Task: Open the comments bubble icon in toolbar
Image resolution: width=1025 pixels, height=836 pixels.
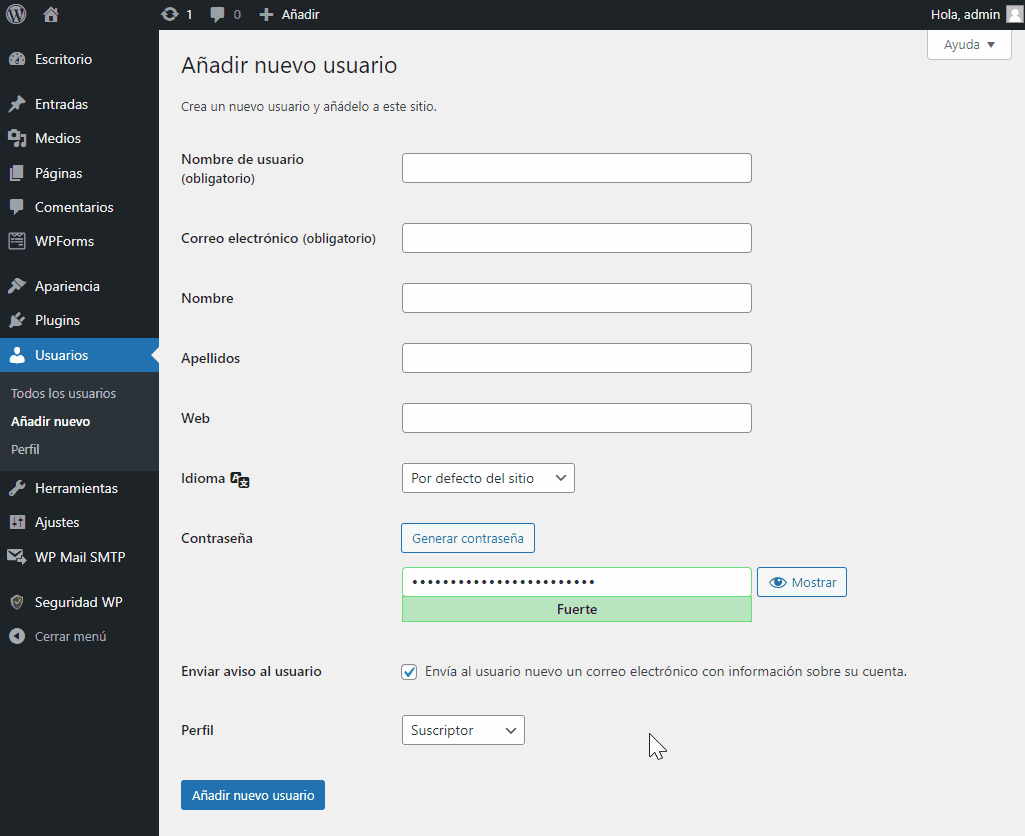Action: [218, 15]
